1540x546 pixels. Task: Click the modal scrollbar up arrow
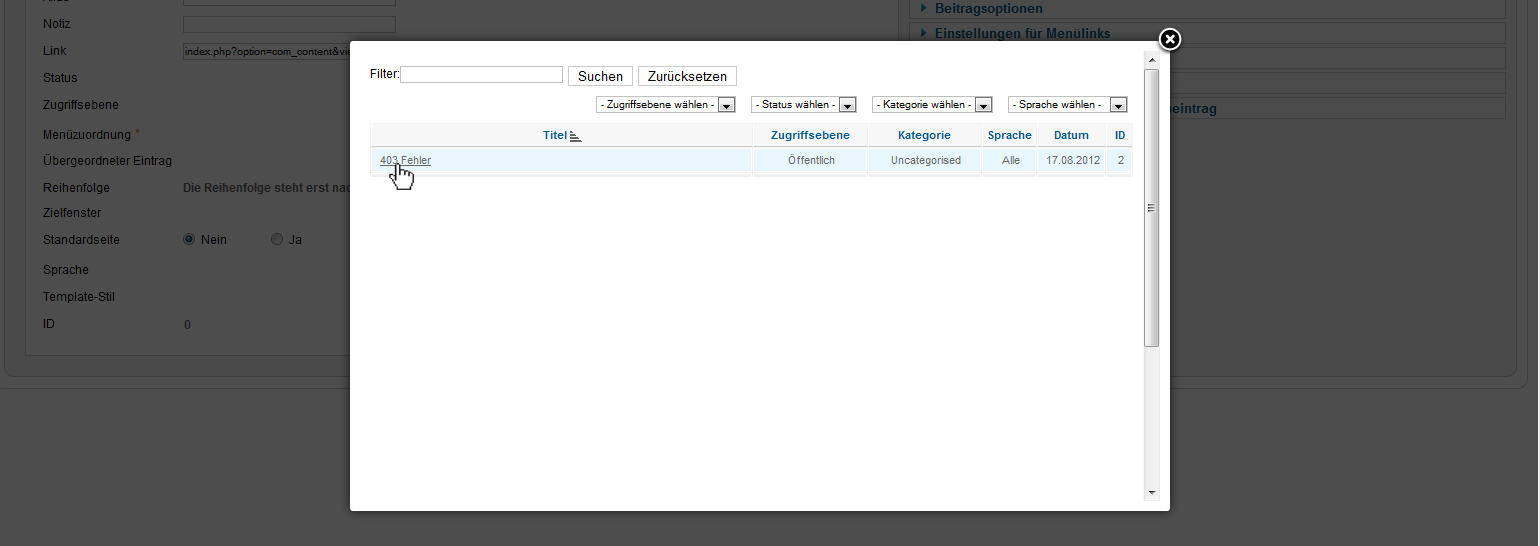coord(1152,60)
